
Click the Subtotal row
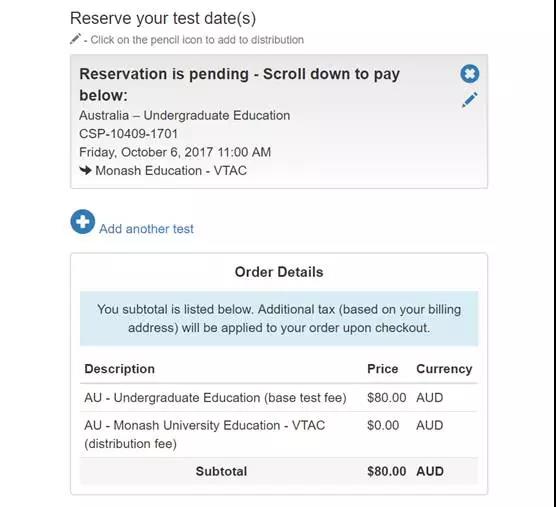pyautogui.click(x=279, y=471)
